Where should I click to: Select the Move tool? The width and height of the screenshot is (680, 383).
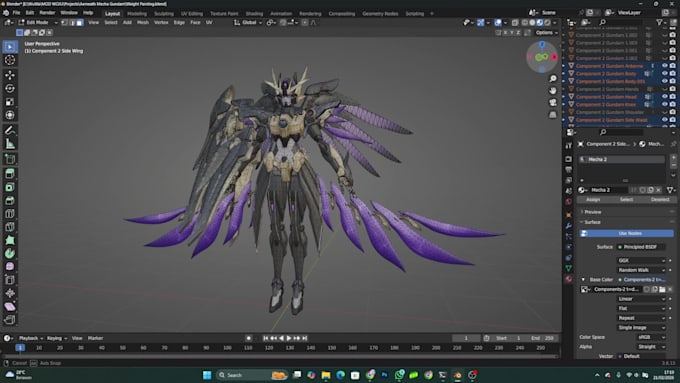point(10,75)
